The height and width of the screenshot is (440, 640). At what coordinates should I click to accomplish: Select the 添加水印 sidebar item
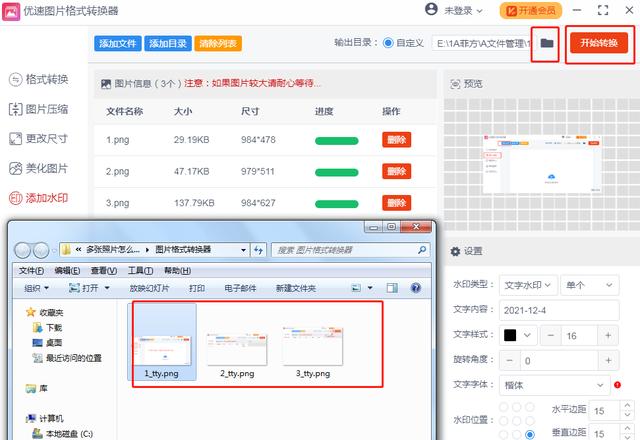point(39,198)
